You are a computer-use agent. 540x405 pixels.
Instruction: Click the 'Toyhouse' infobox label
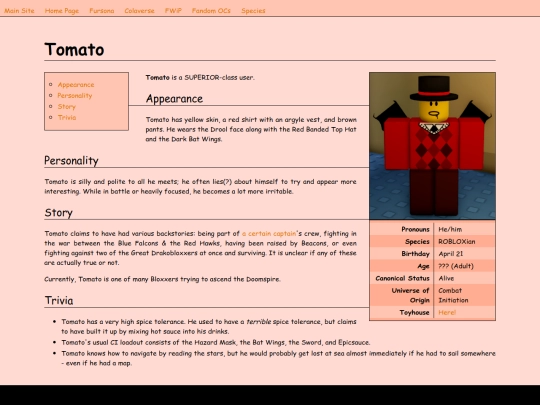[x=414, y=312]
